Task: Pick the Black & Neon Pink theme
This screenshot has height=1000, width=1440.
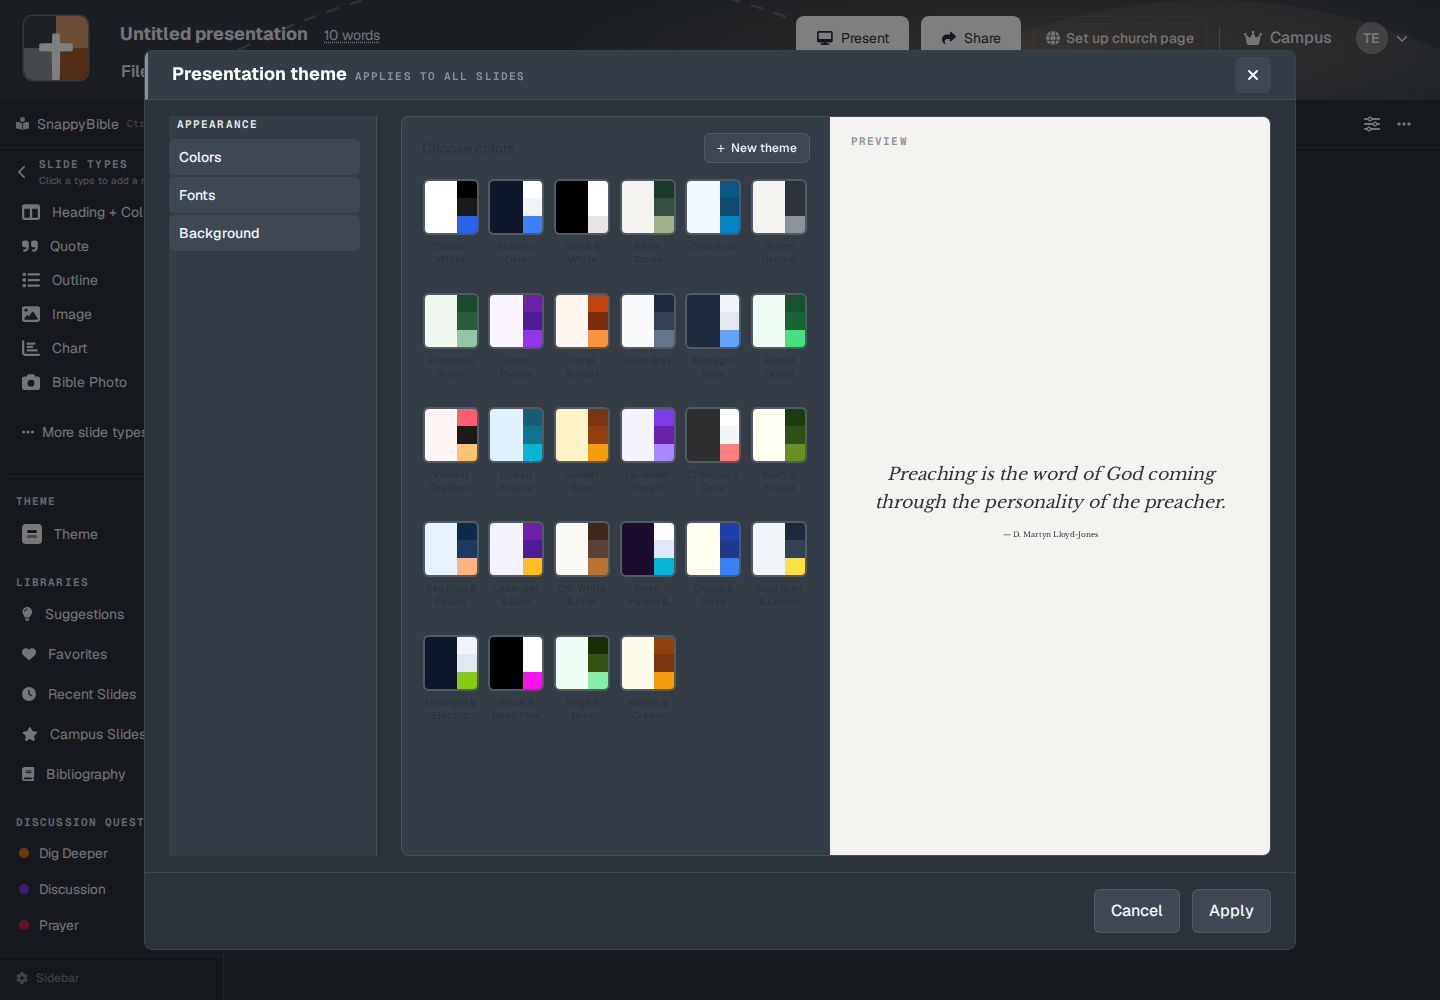Action: point(516,663)
